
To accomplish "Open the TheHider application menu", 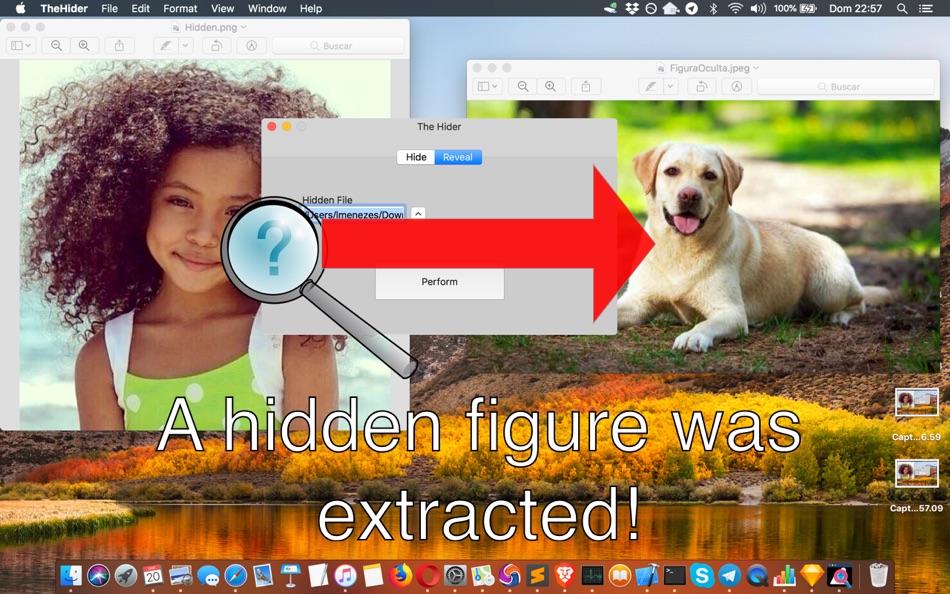I will click(64, 8).
